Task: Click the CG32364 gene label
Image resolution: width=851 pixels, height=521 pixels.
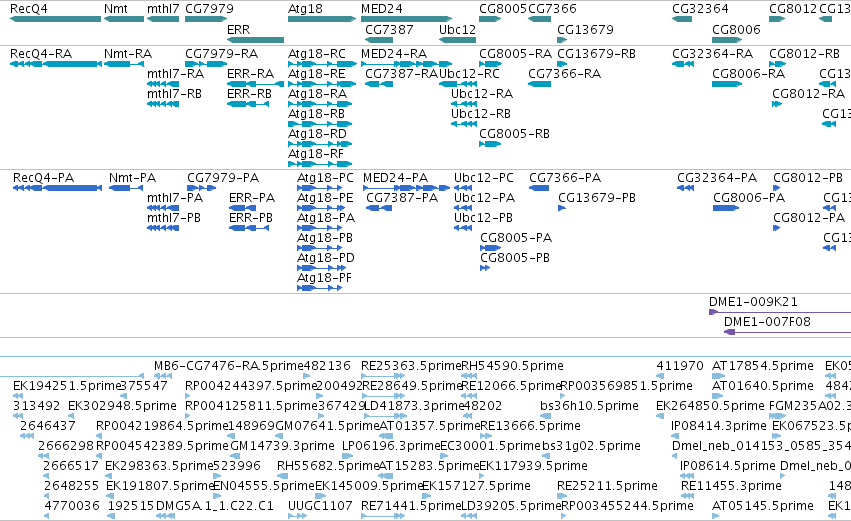Action: [700, 9]
